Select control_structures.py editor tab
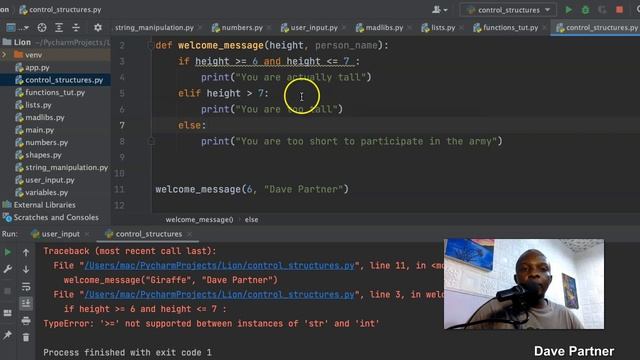This screenshot has width=640, height=360. pyautogui.click(x=597, y=28)
